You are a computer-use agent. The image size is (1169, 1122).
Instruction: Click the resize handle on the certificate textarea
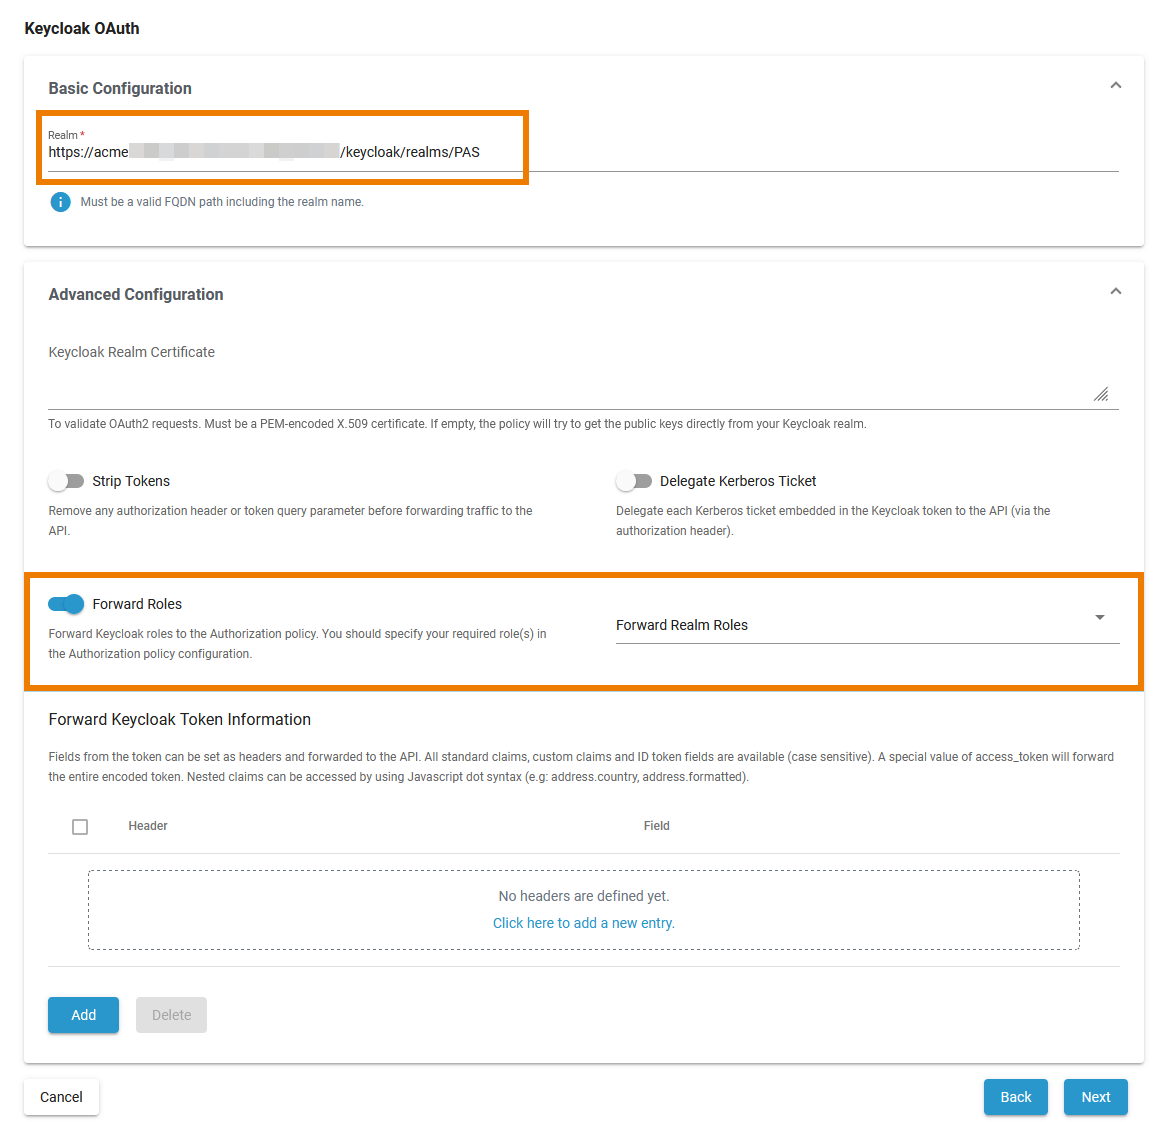click(1101, 394)
